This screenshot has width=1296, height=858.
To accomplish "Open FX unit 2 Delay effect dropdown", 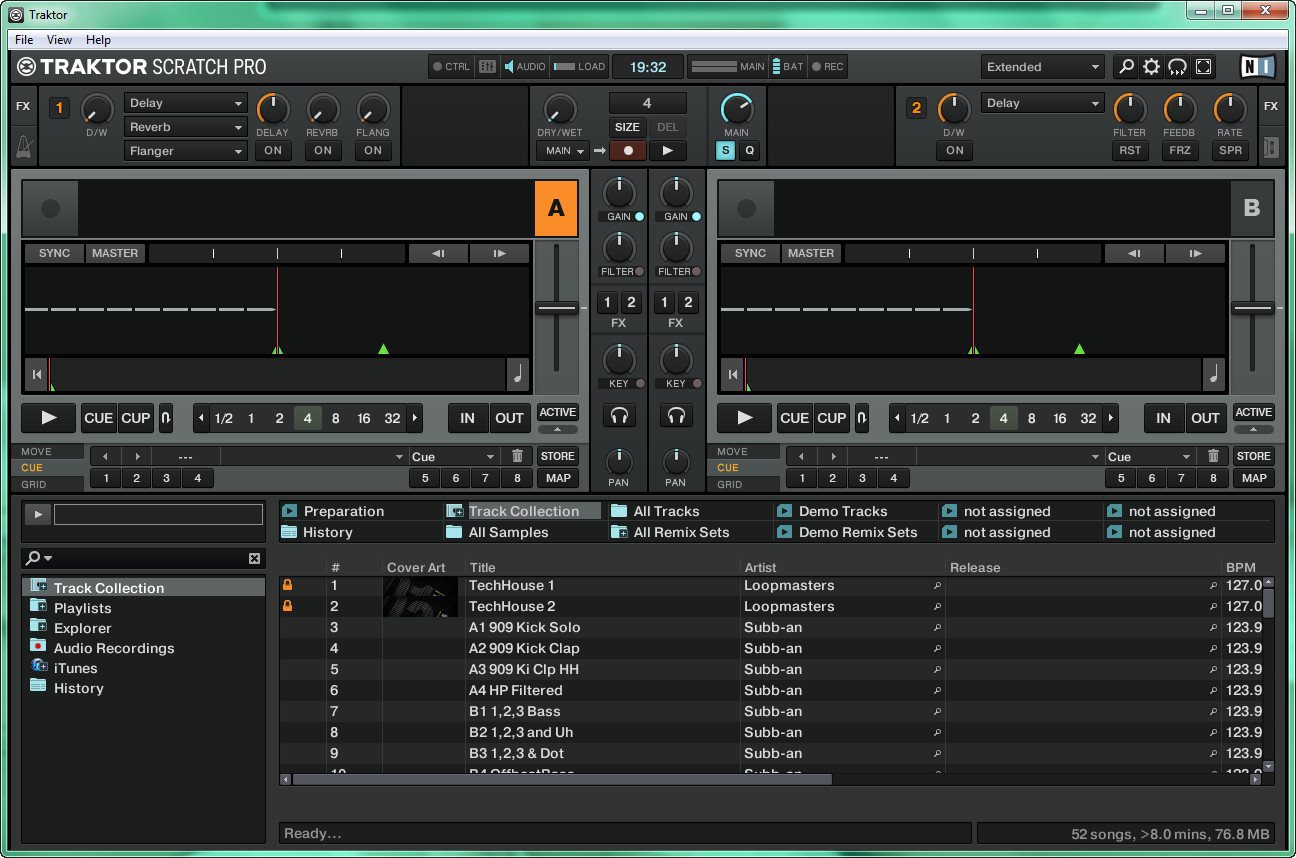I will (x=1043, y=103).
